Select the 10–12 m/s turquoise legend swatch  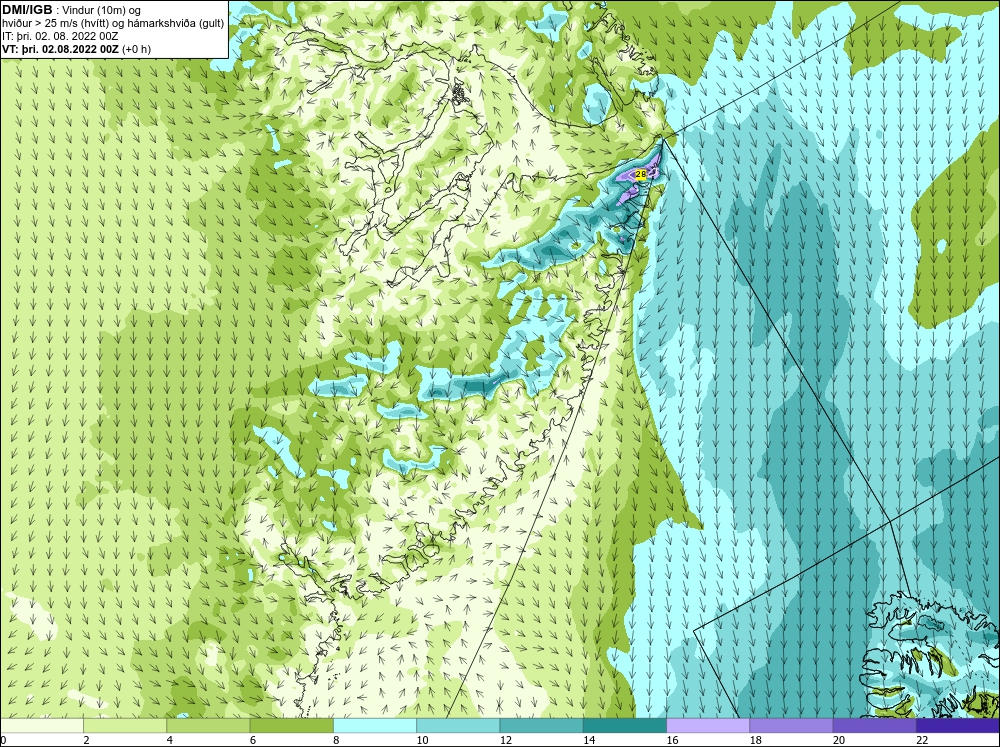(458, 725)
